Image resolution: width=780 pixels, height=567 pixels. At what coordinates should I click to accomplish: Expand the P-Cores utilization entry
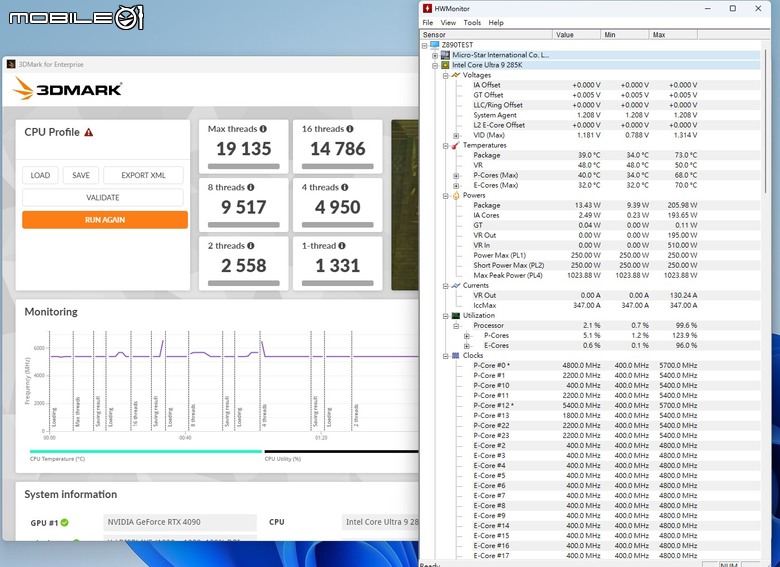pos(467,336)
